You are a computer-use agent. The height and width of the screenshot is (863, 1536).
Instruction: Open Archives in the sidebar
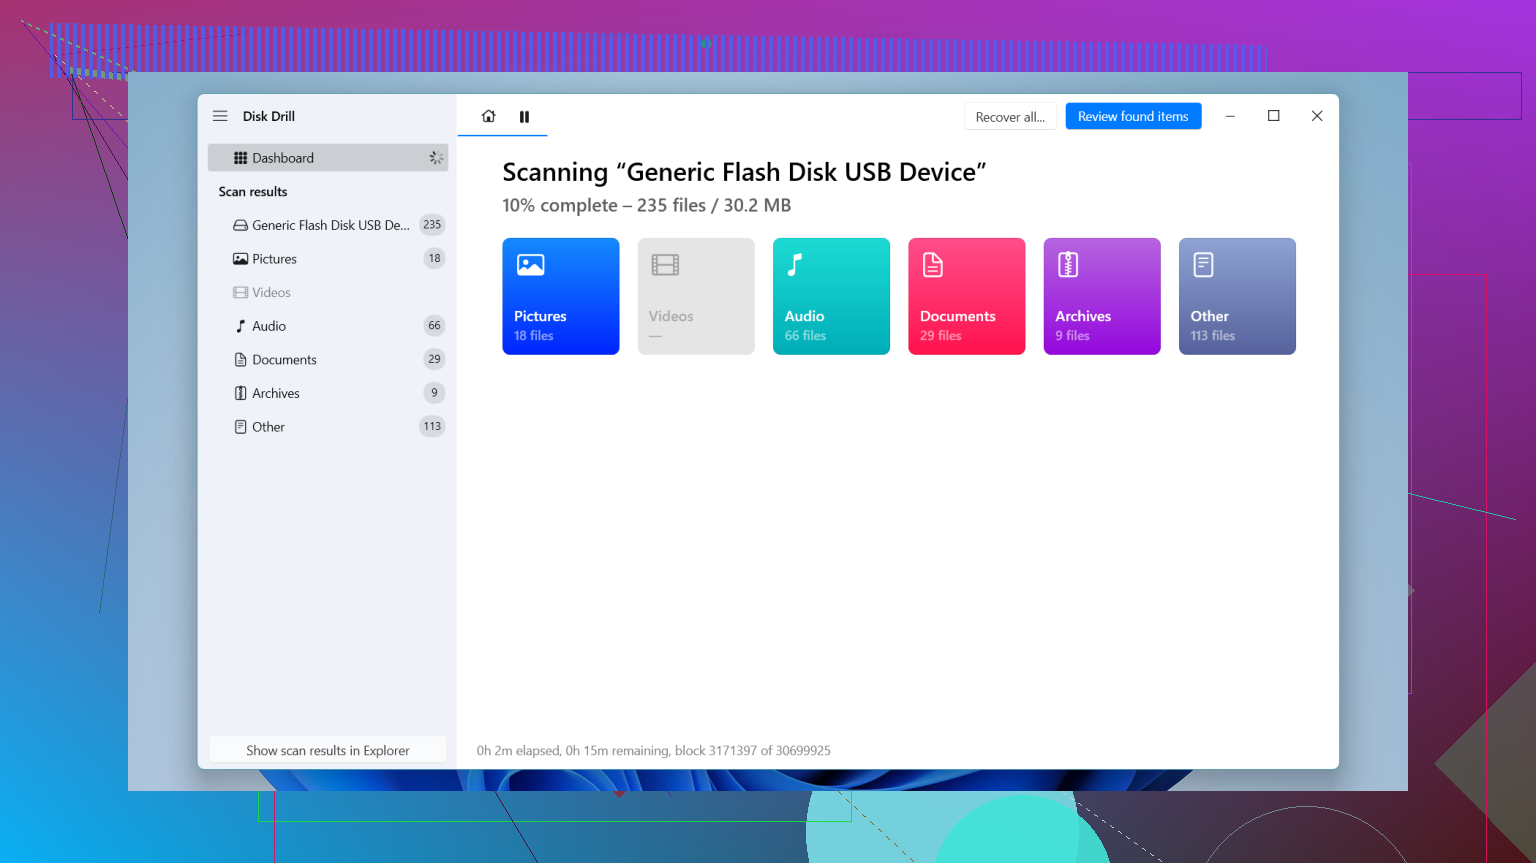(x=328, y=393)
